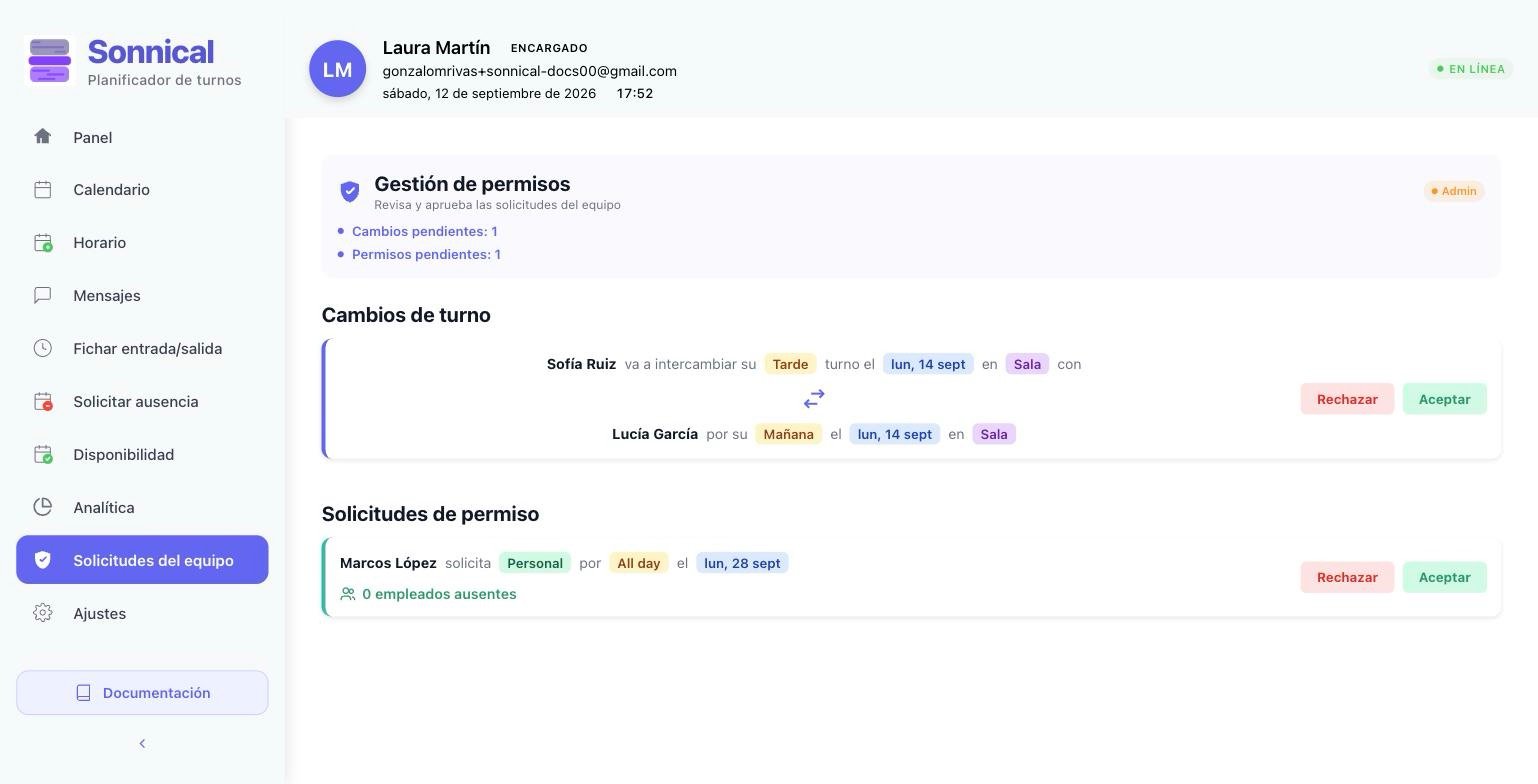Image resolution: width=1538 pixels, height=784 pixels.
Task: Click the Calendario calendar icon
Action: point(42,189)
